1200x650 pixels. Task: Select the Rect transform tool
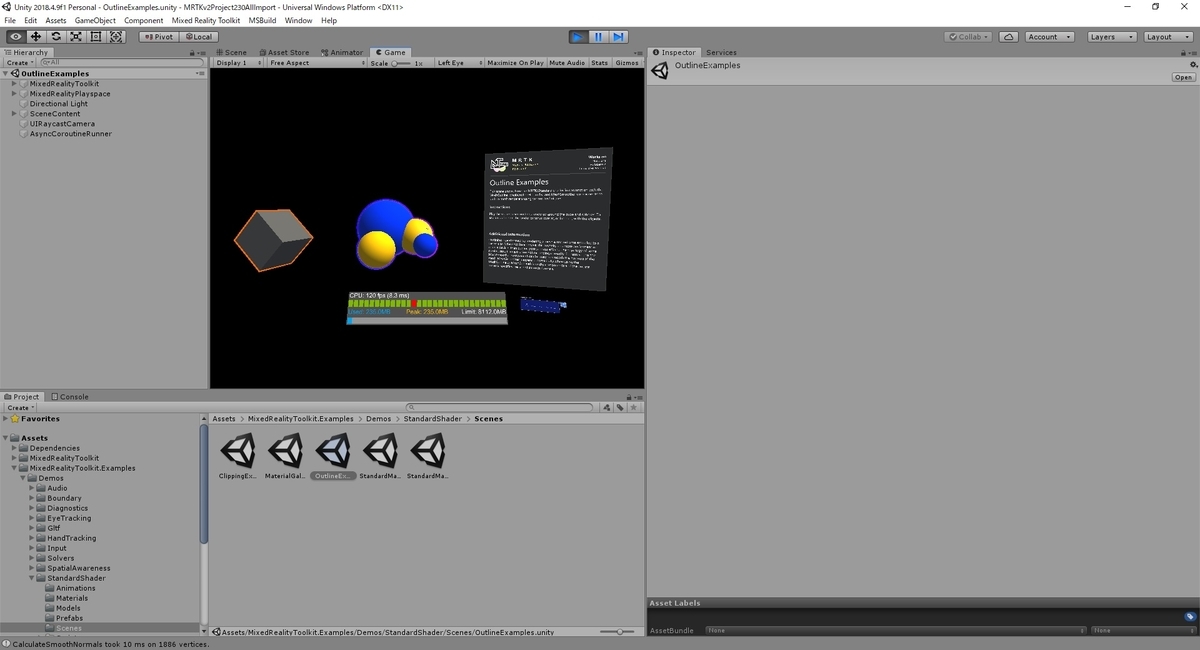[x=96, y=37]
